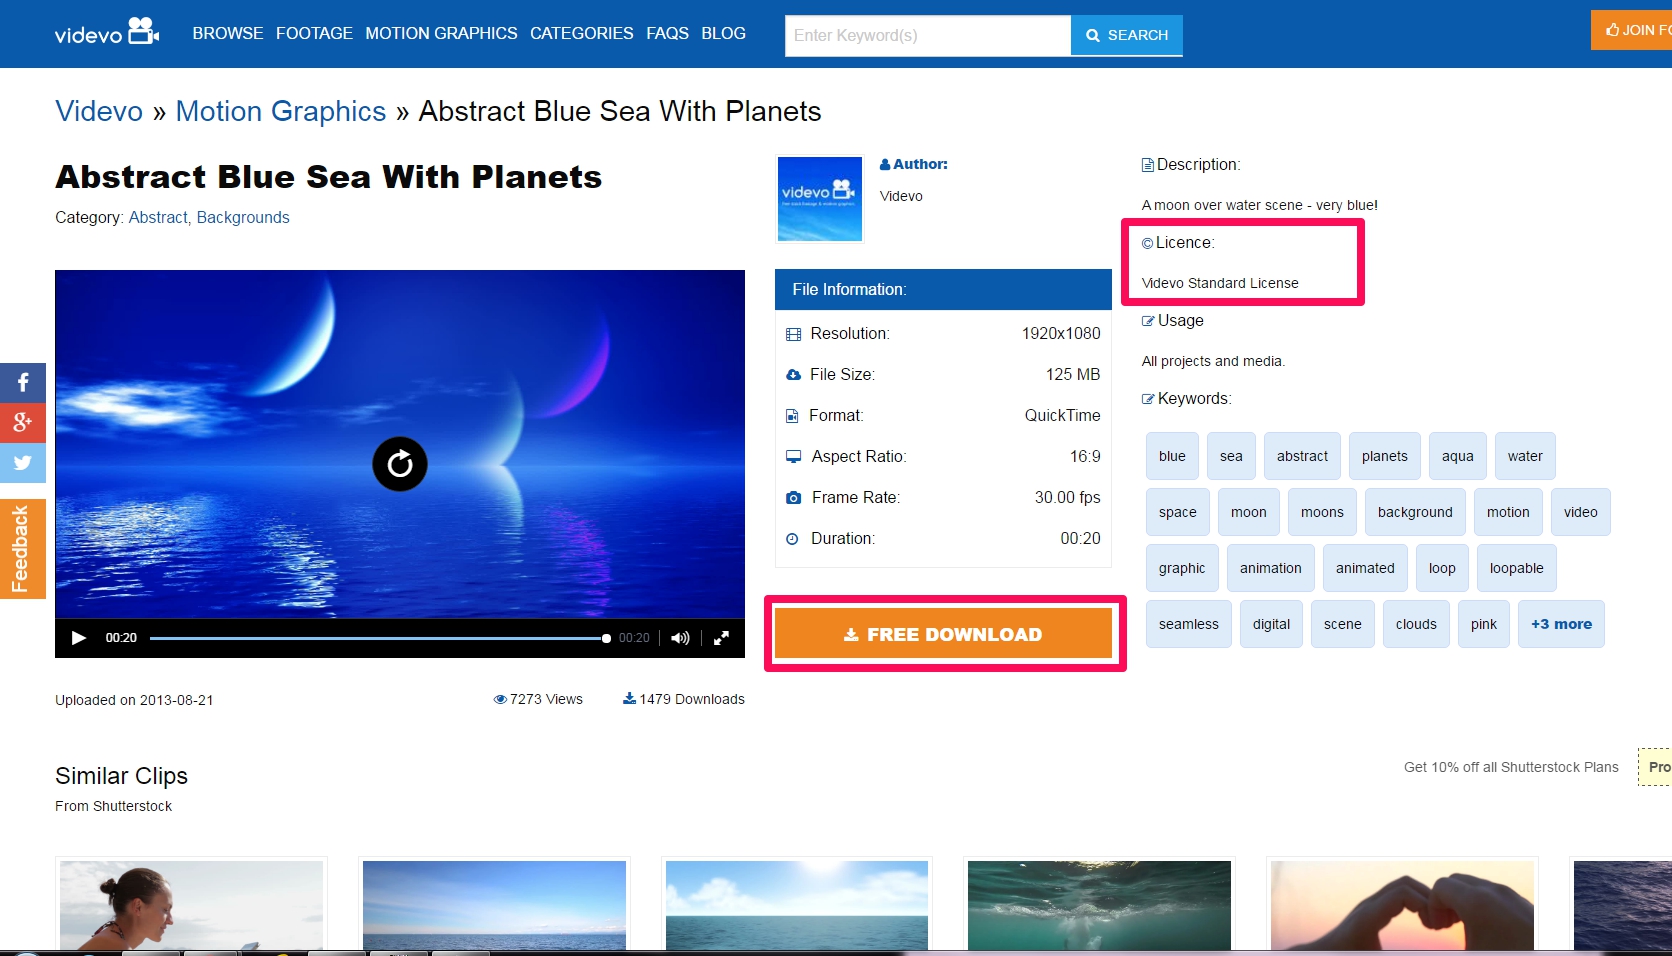Screen dimensions: 1672x956
Task: Click the keyword search input field
Action: [x=927, y=35]
